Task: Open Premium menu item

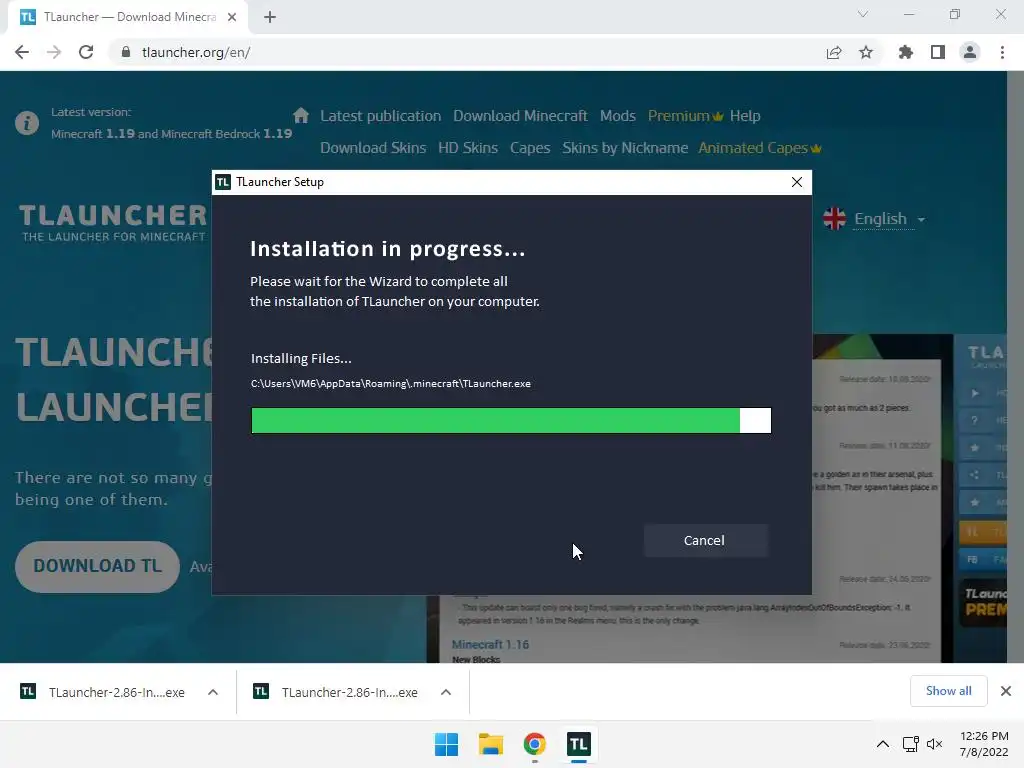Action: coord(685,116)
